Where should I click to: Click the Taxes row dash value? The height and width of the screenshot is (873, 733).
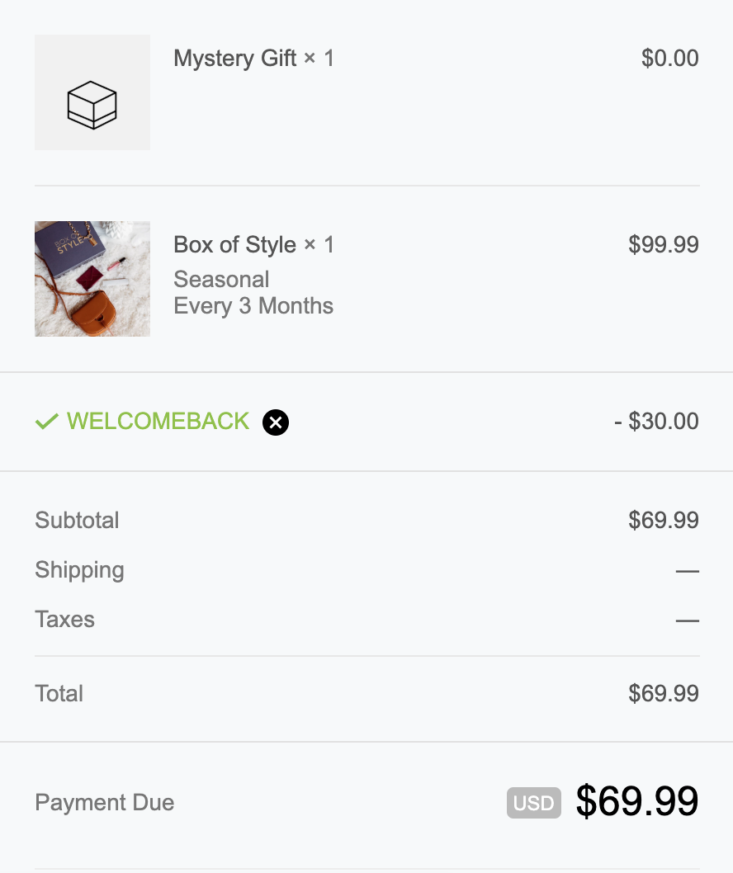coord(687,620)
